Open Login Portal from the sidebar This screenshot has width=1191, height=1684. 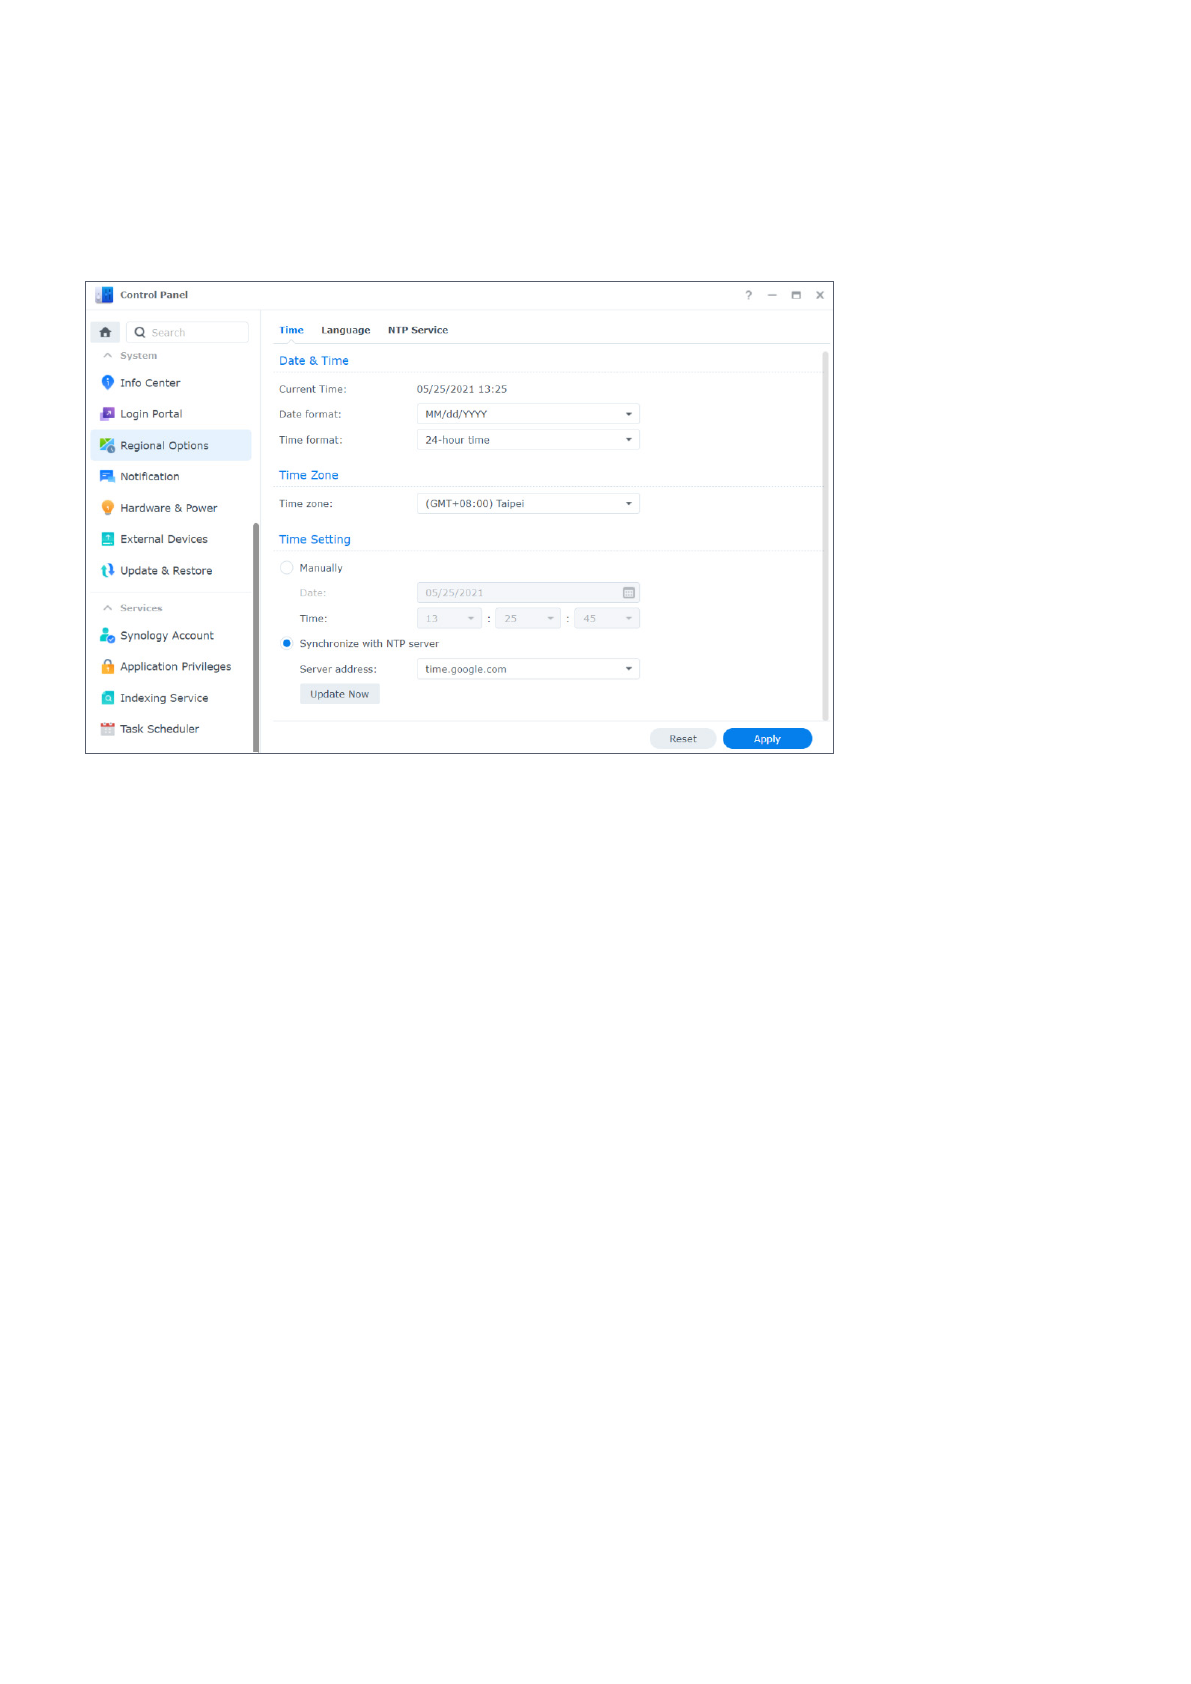tap(151, 414)
